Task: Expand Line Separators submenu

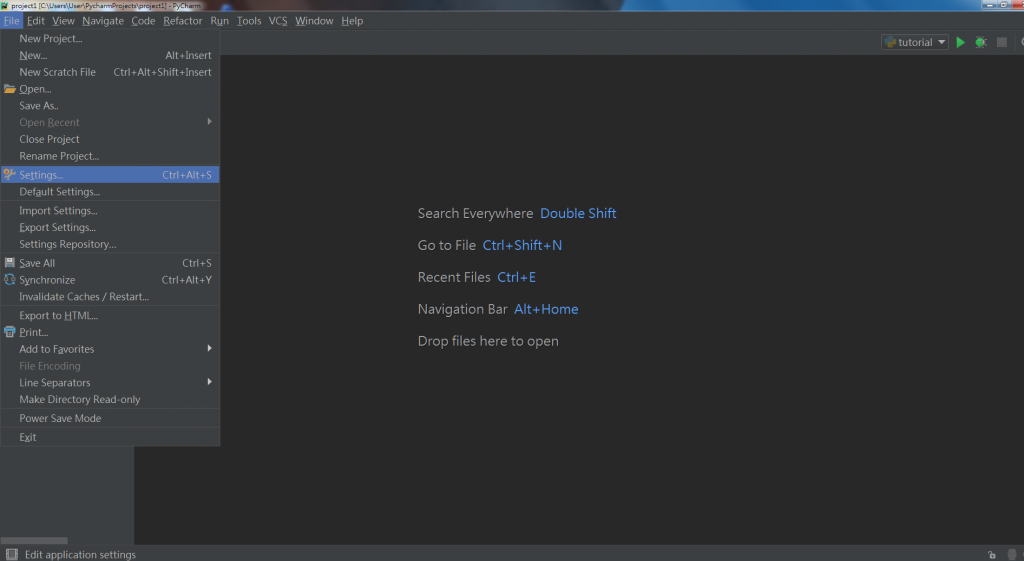Action: coord(110,383)
